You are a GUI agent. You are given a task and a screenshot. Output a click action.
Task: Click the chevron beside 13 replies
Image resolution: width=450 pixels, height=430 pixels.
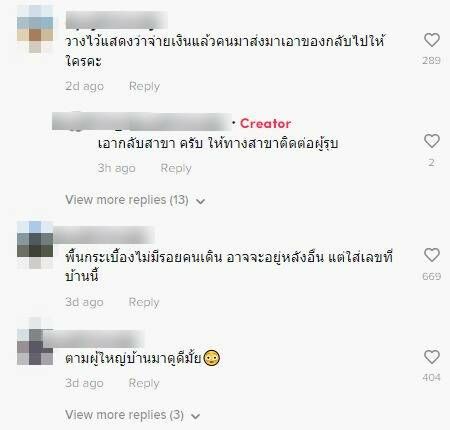[200, 201]
